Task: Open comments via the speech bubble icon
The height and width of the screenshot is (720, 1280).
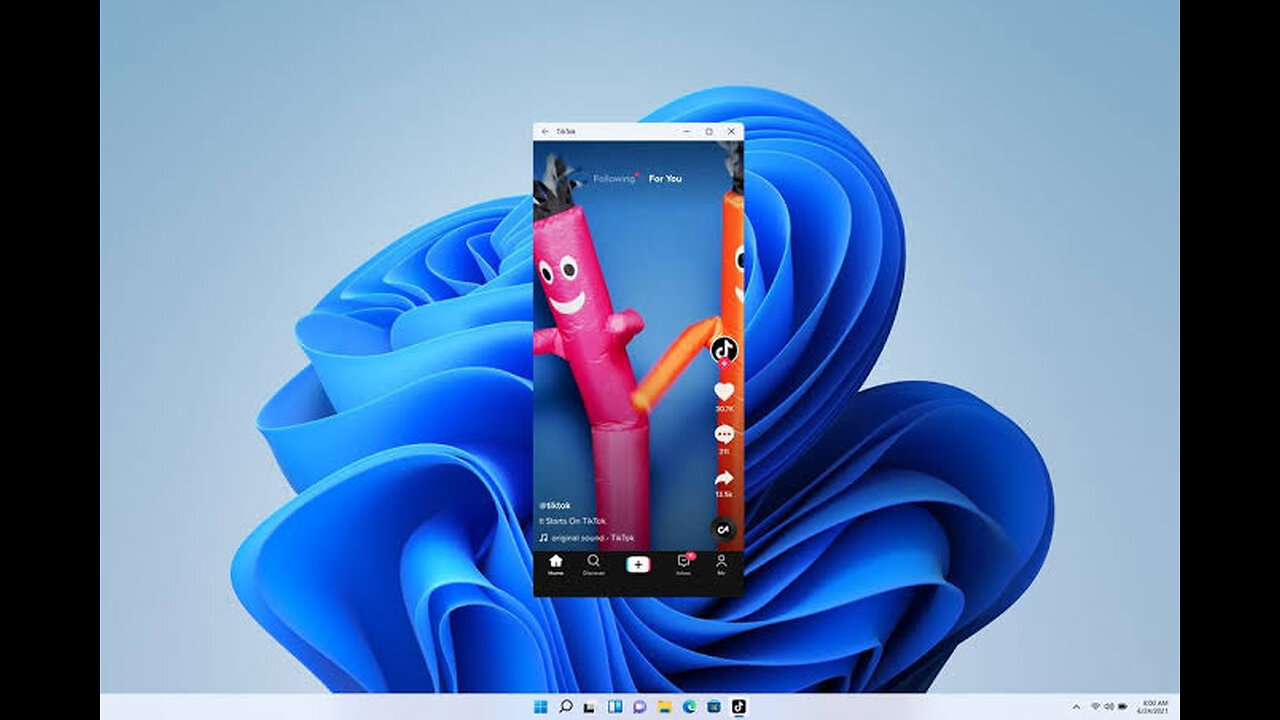Action: 724,434
